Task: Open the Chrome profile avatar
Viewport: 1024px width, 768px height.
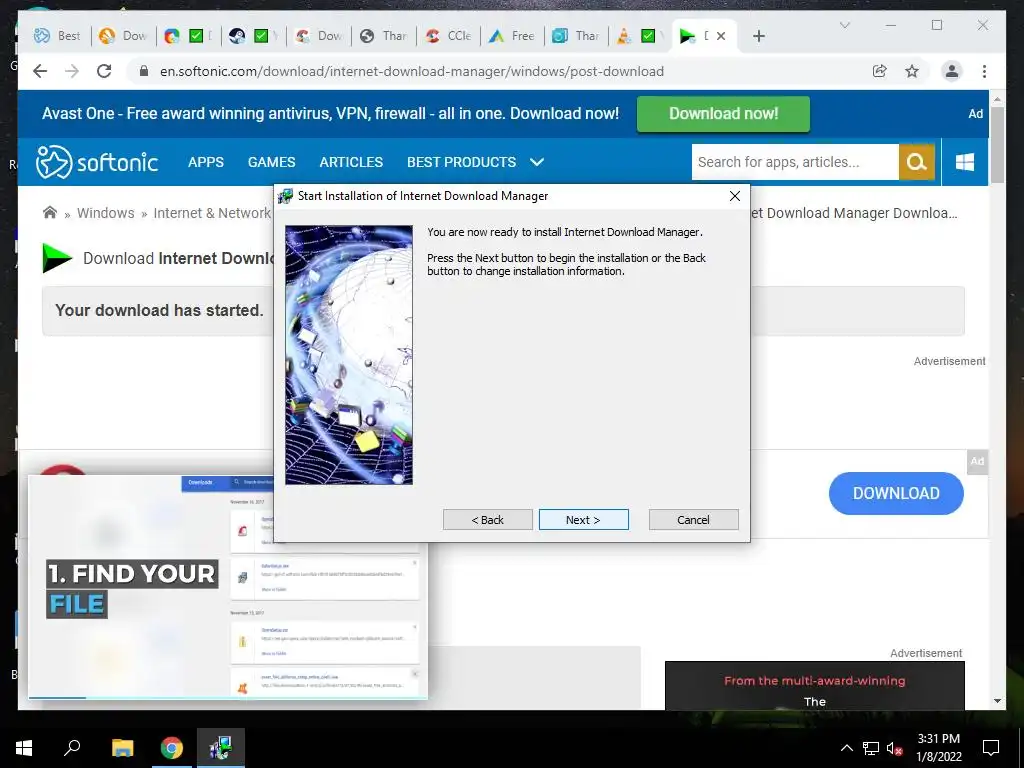Action: tap(952, 71)
